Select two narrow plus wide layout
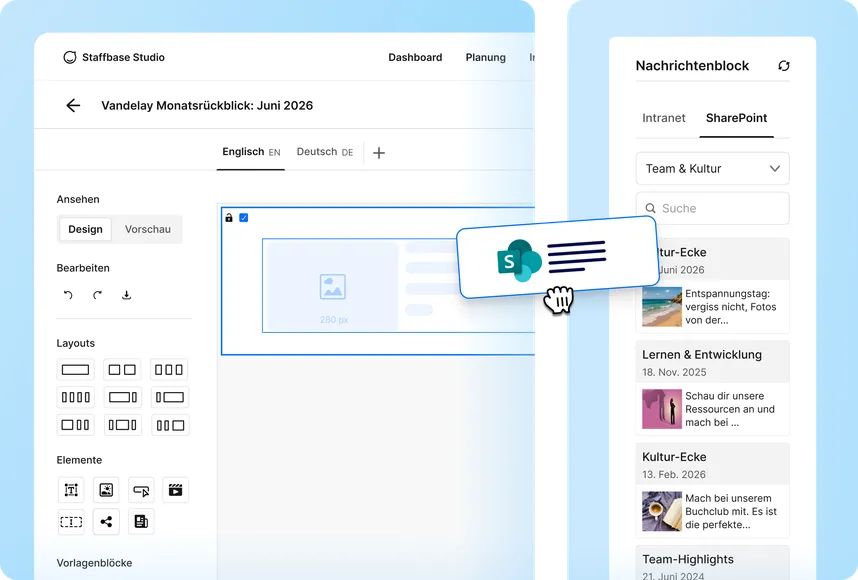 click(170, 425)
